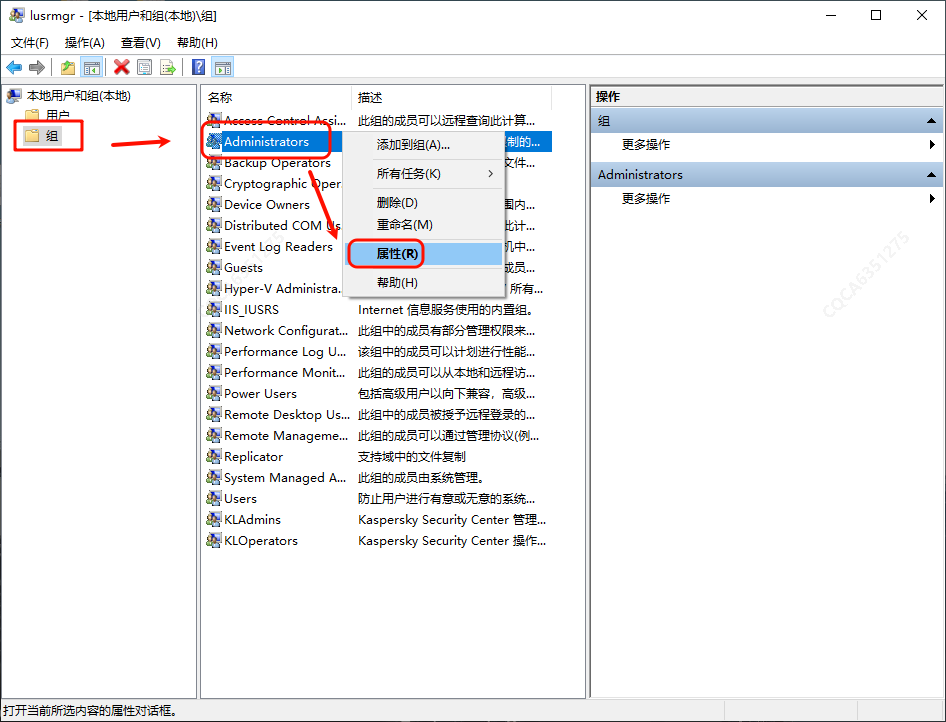
Task: Click the blue Back arrow in toolbar
Action: [x=14, y=67]
